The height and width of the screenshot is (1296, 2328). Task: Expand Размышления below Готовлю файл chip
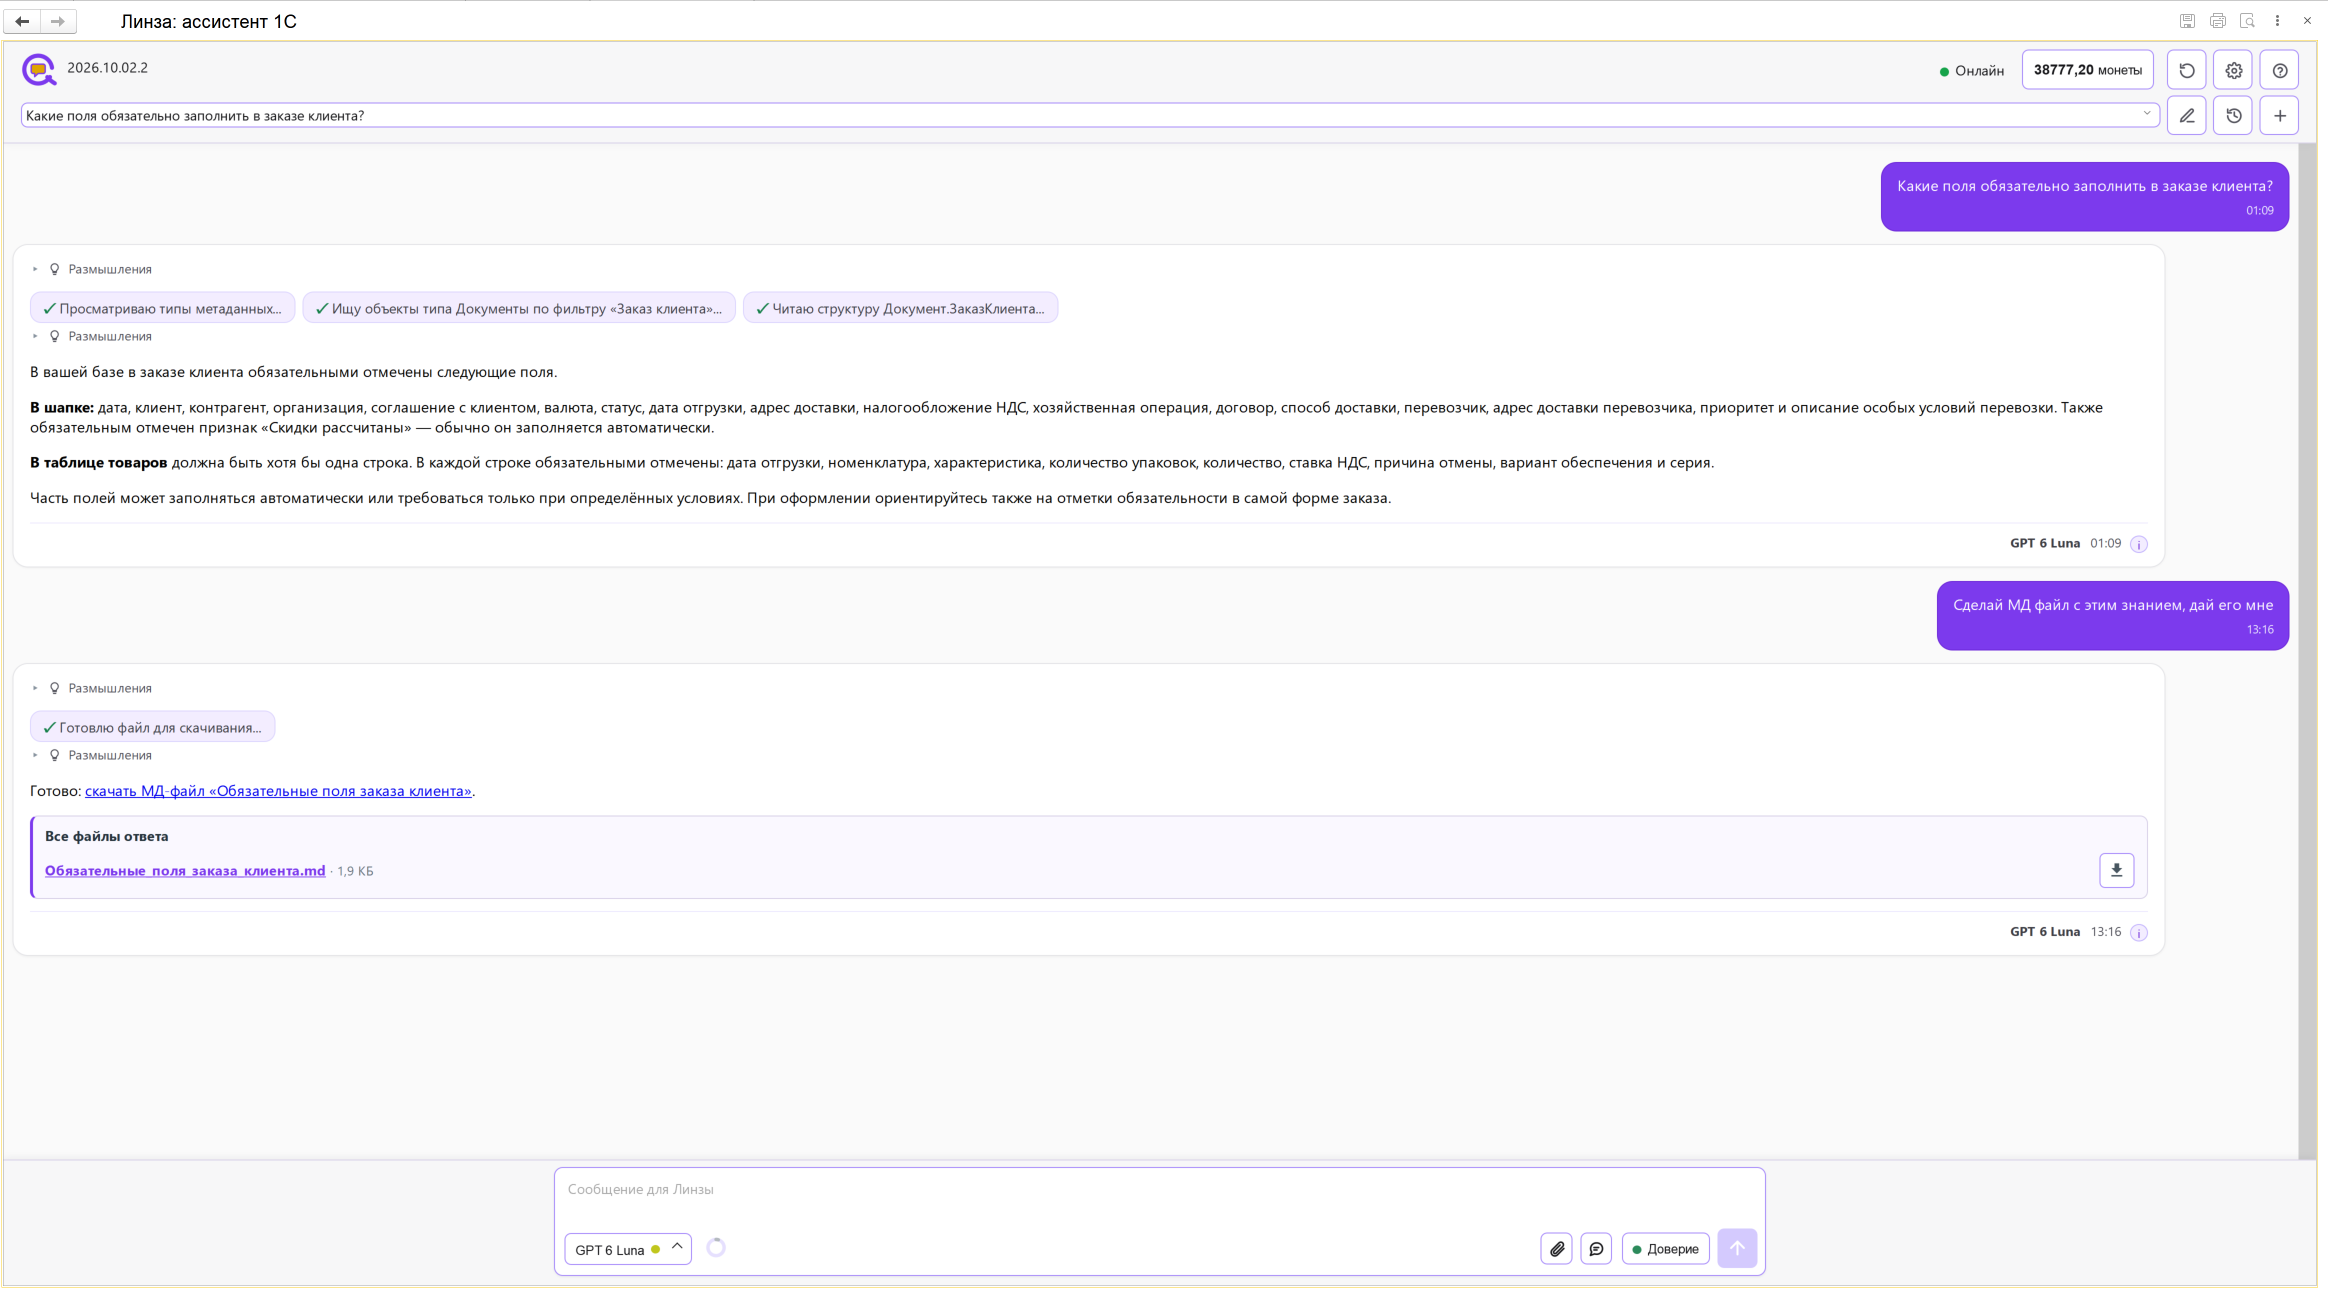click(x=92, y=755)
